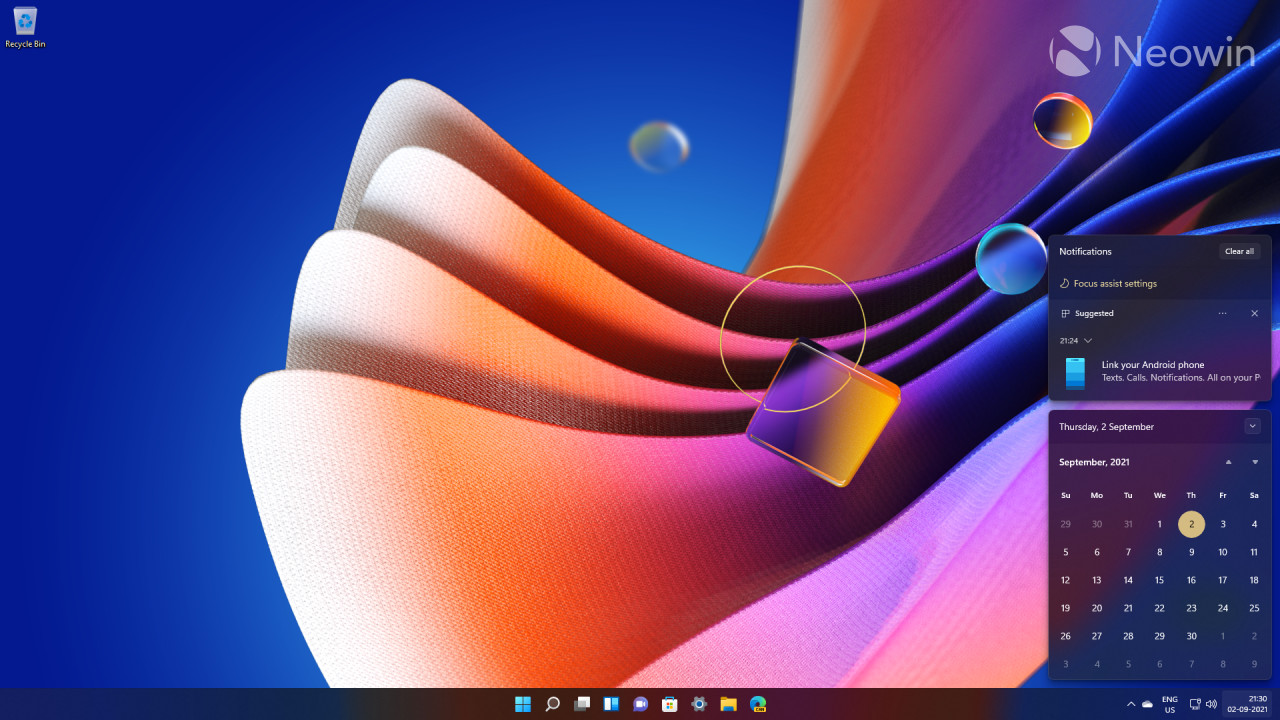
Task: Open the Microsoft Store
Action: [669, 704]
